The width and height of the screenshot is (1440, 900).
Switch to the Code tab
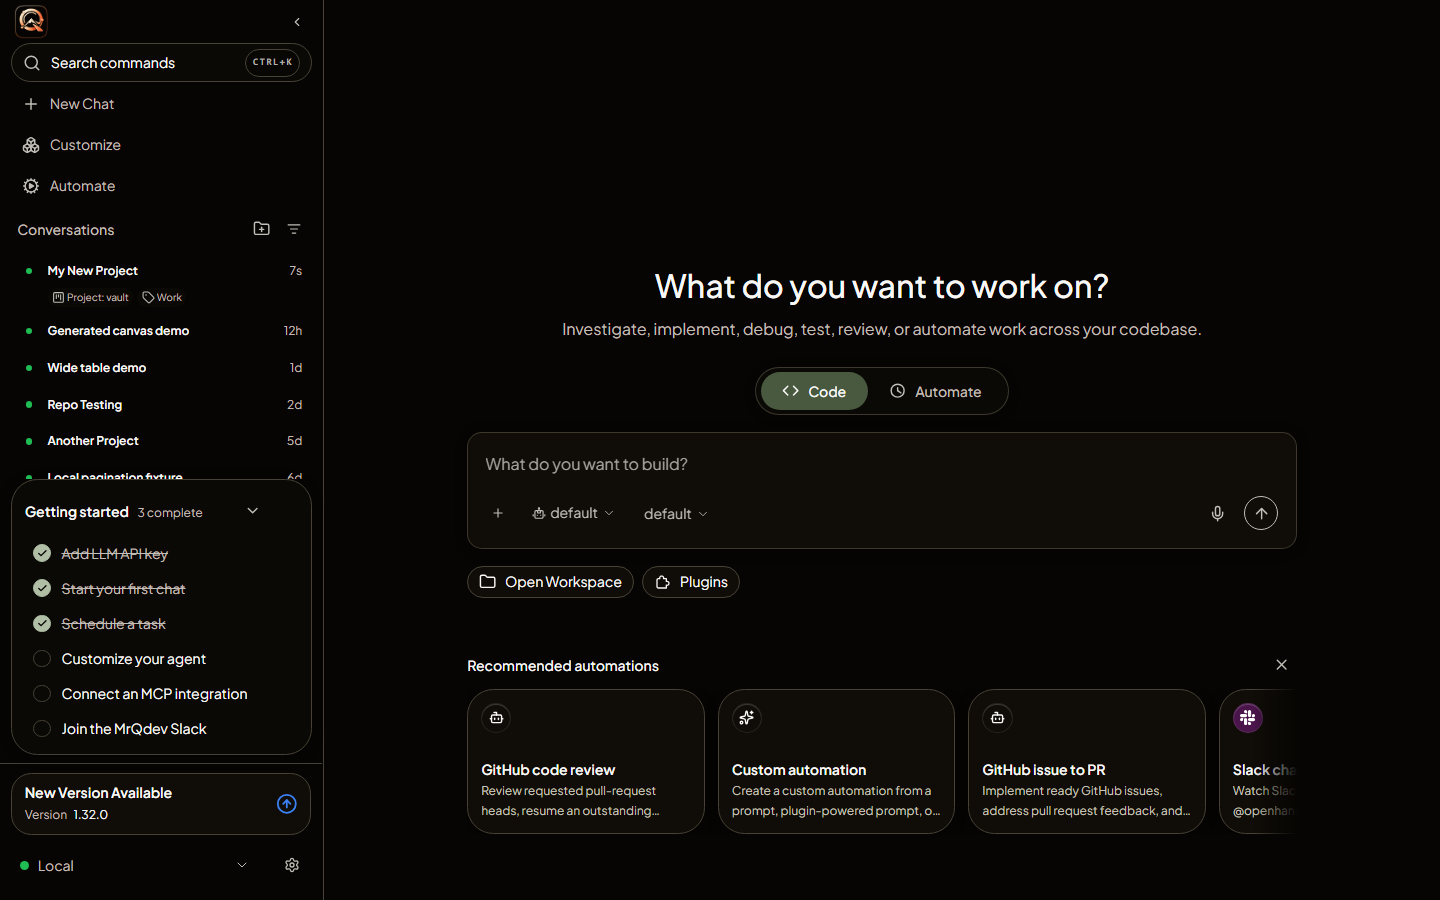coord(814,391)
